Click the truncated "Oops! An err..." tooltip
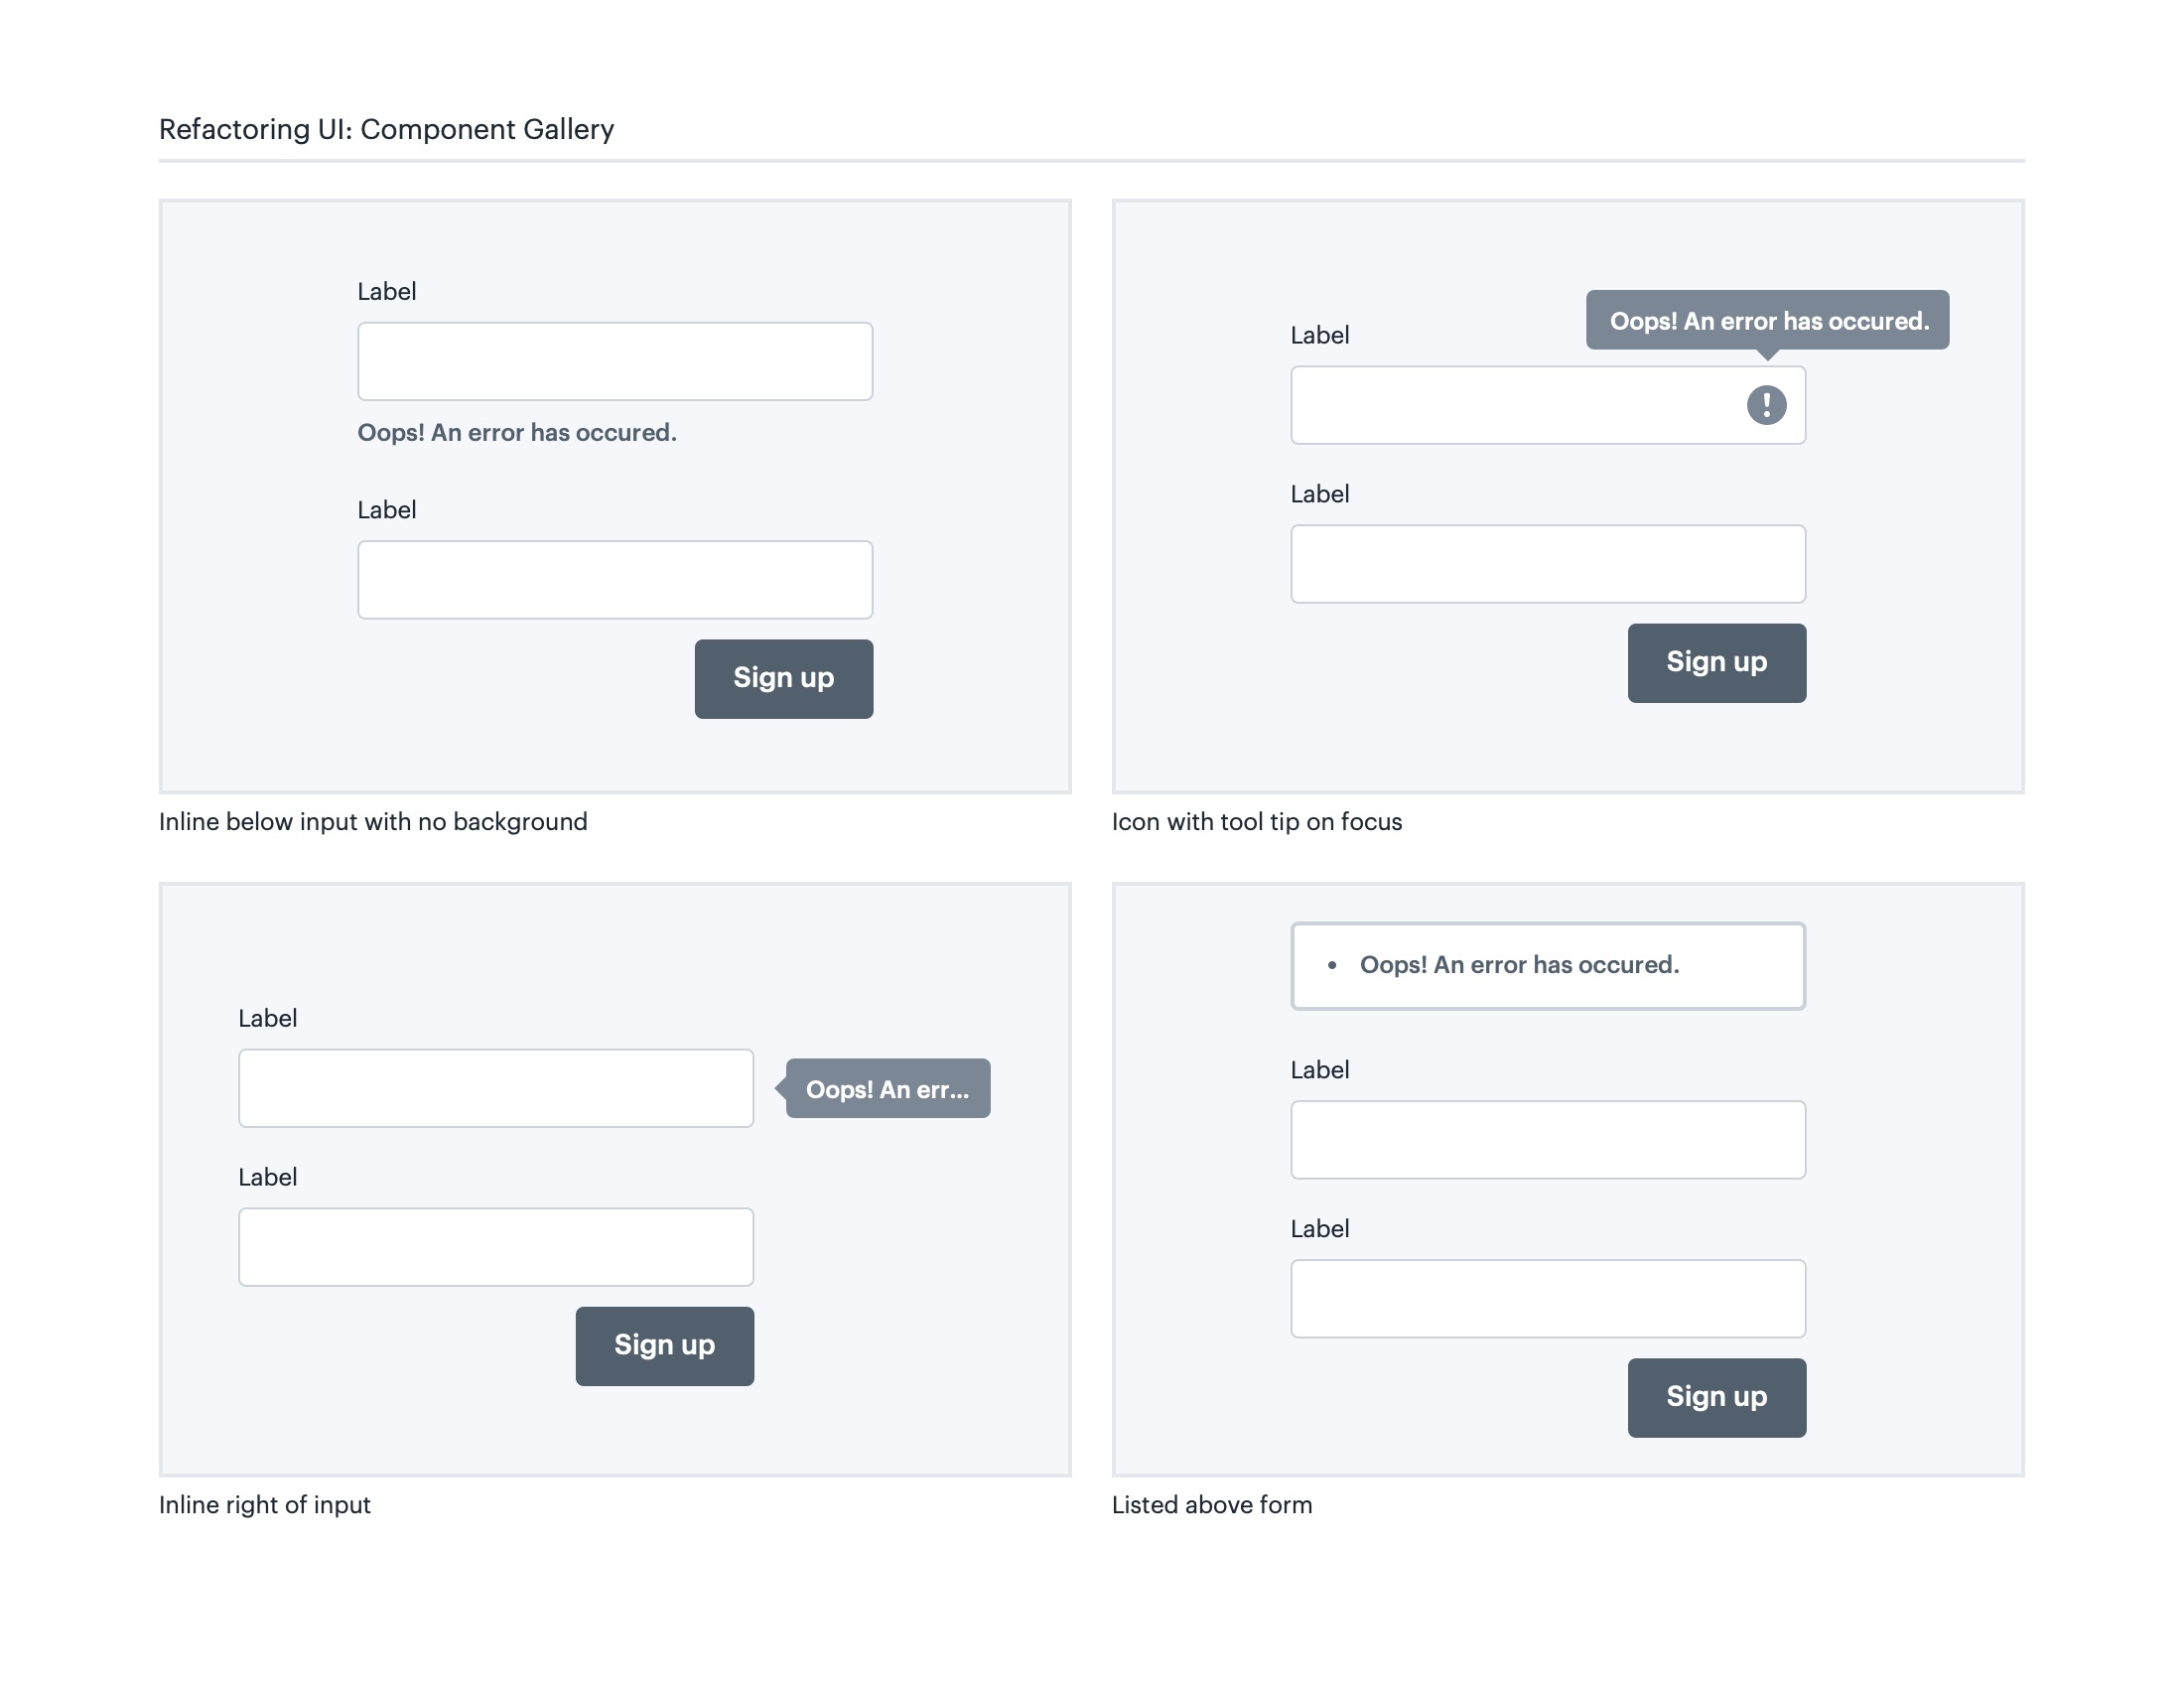2184x1688 pixels. click(888, 1088)
